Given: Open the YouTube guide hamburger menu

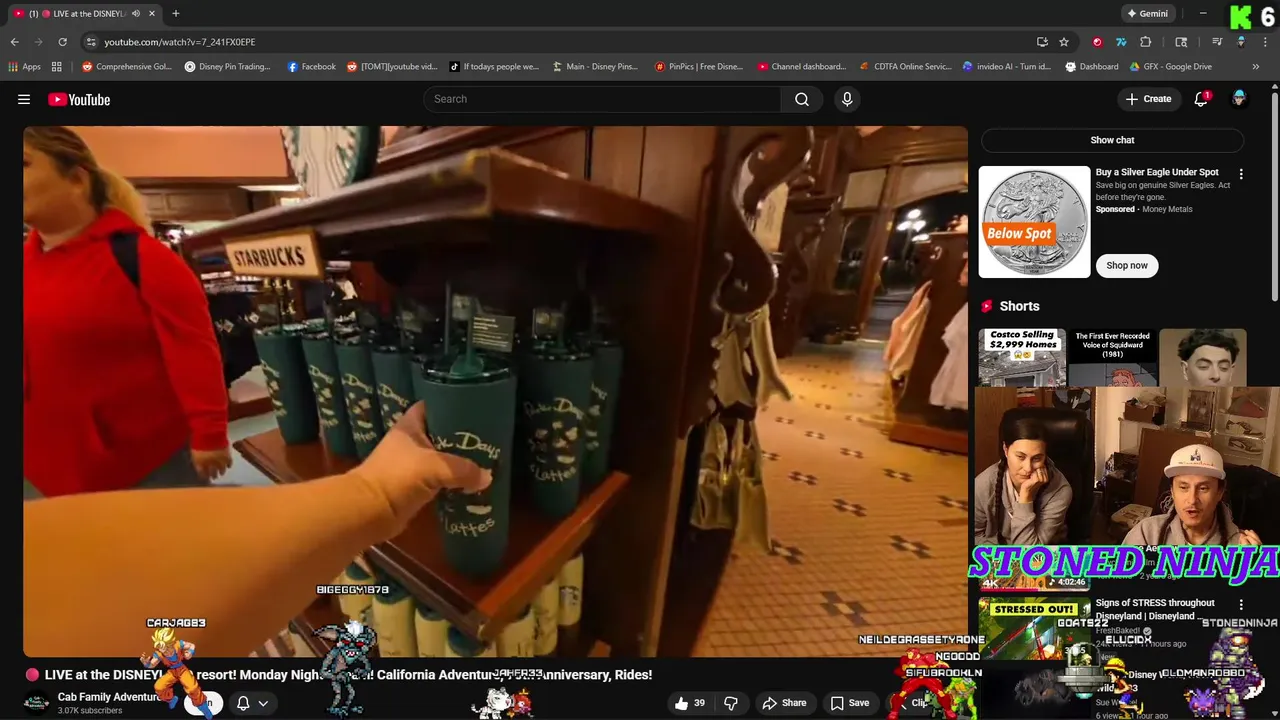Looking at the screenshot, I should [x=24, y=99].
